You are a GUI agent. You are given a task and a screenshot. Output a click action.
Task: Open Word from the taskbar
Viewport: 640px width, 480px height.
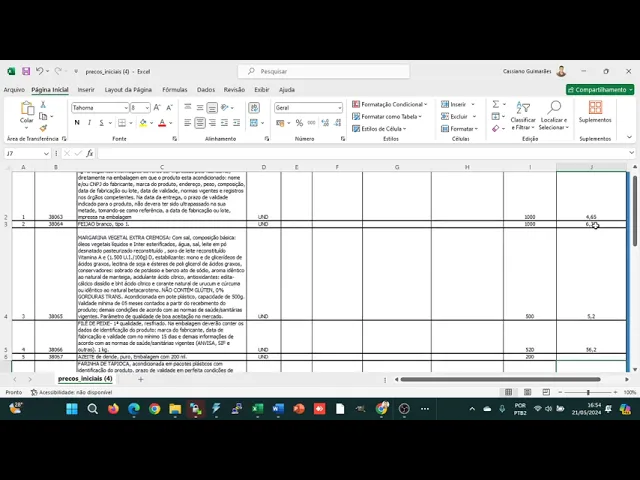pyautogui.click(x=278, y=409)
